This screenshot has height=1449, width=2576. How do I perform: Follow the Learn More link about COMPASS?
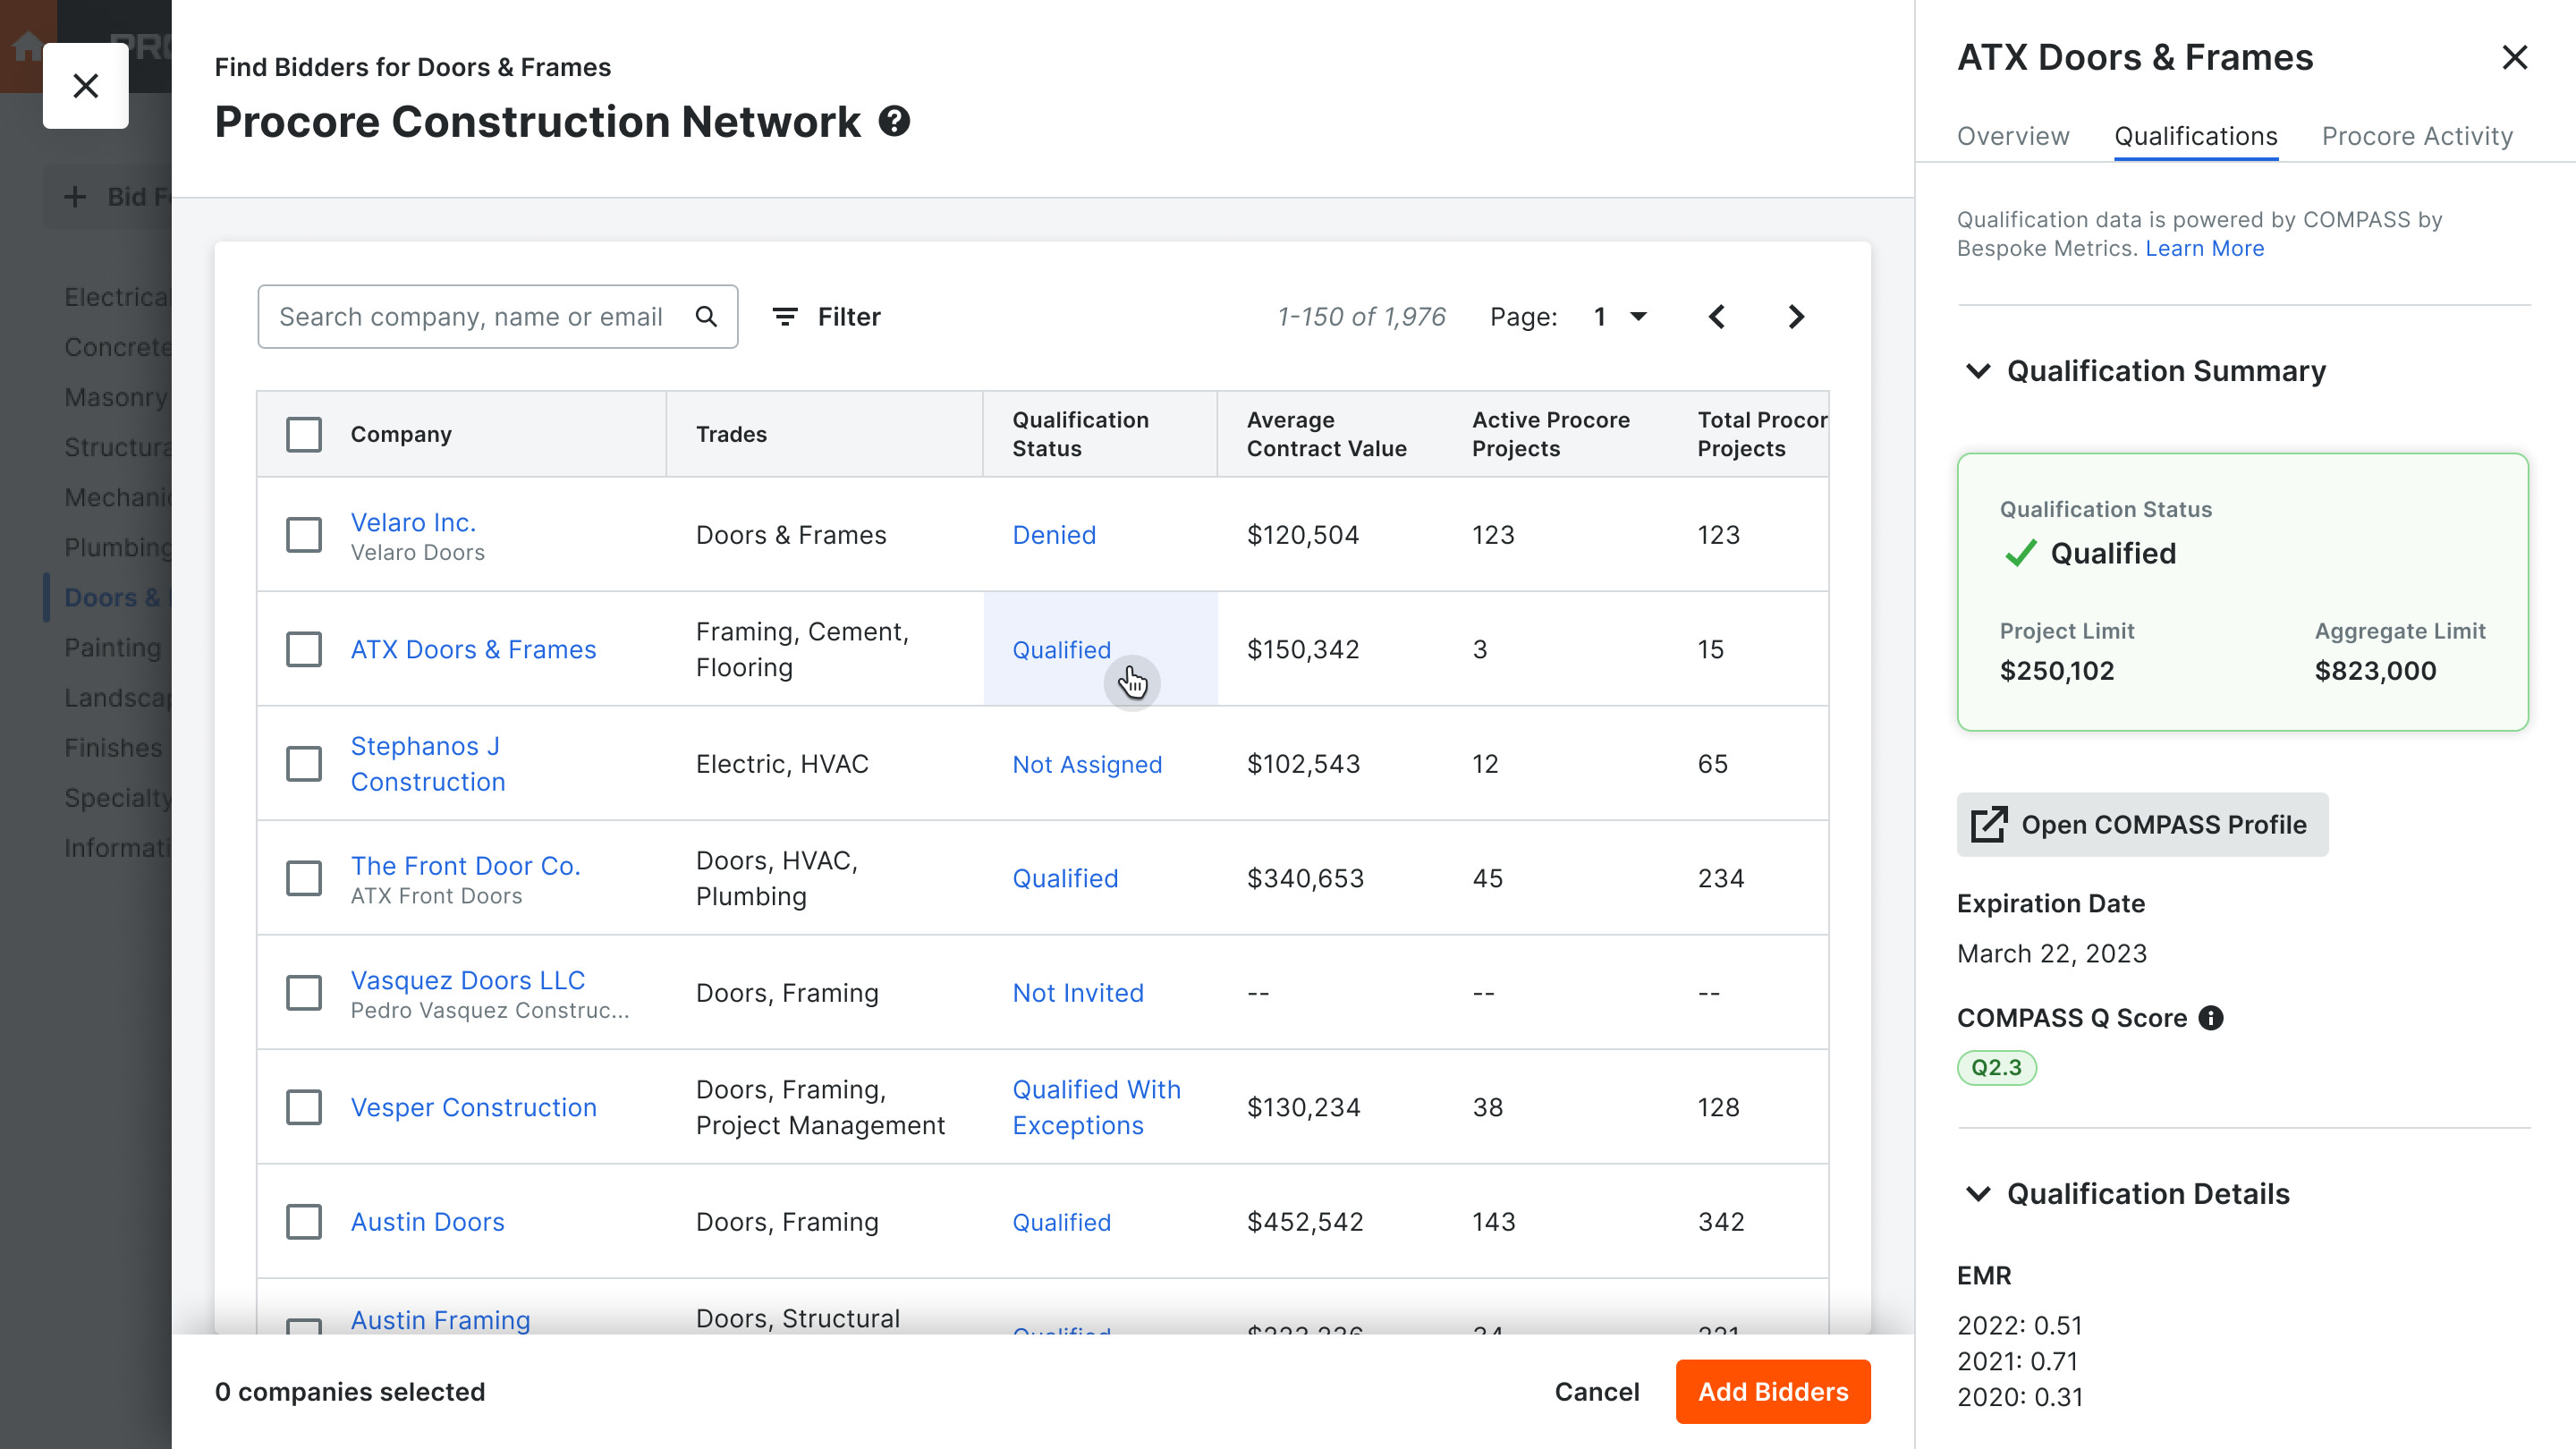(2205, 248)
